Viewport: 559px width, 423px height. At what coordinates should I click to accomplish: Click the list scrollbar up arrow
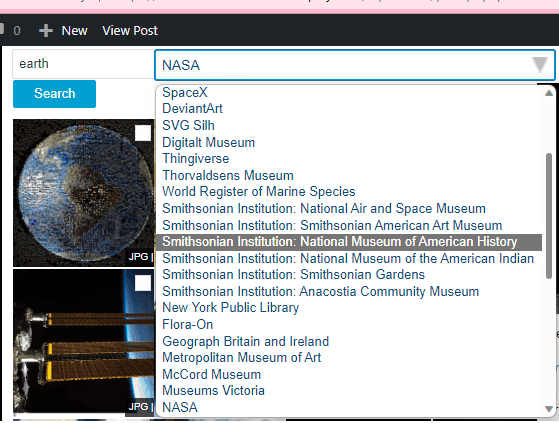(x=549, y=93)
